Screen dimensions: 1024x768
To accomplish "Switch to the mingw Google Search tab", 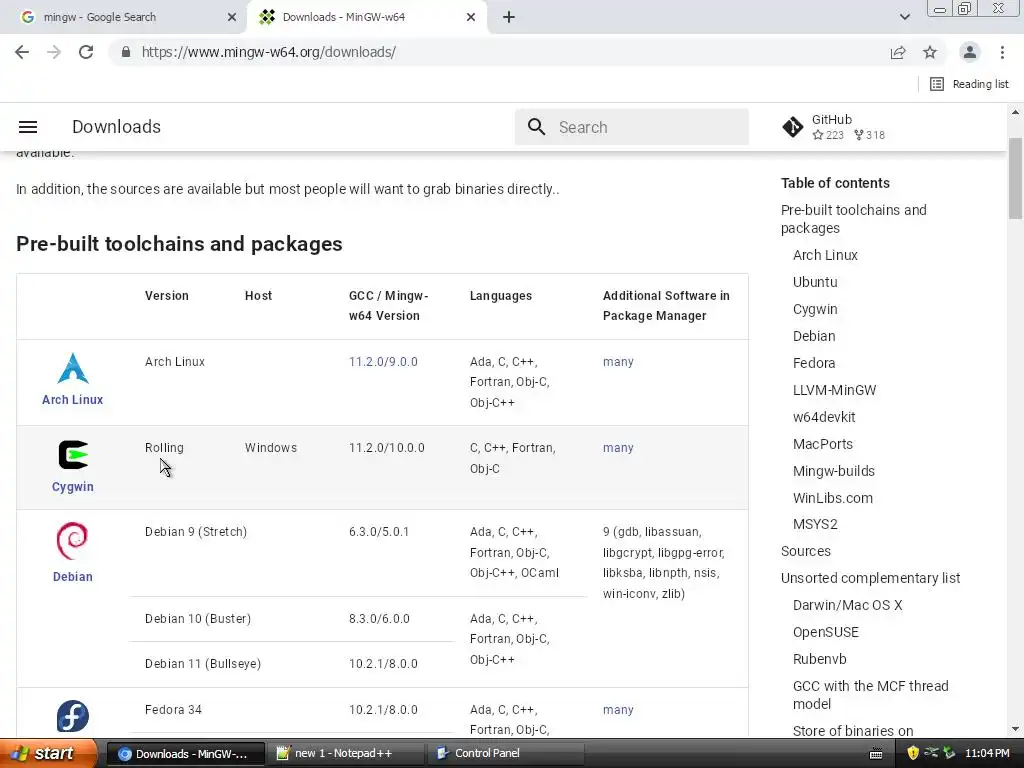I will pyautogui.click(x=124, y=17).
